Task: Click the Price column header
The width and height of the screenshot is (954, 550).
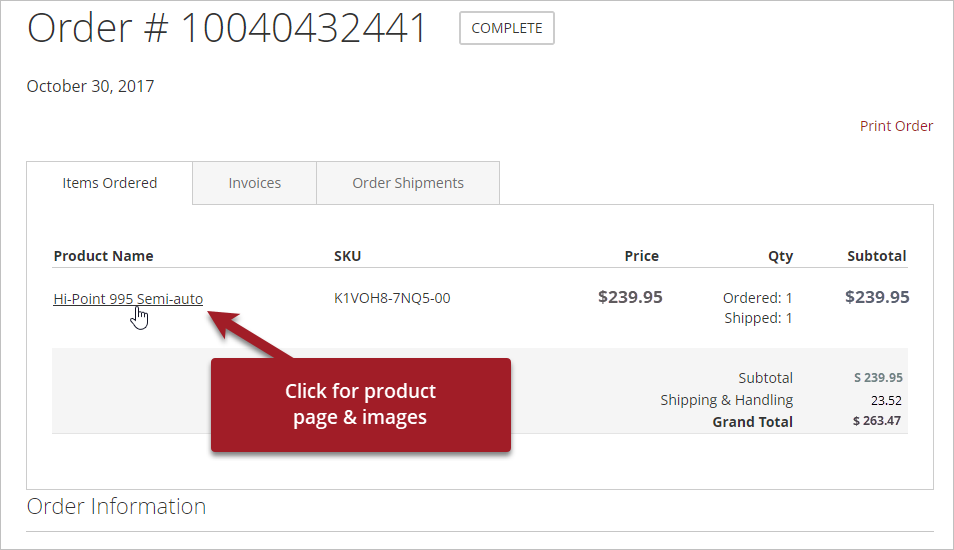Action: tap(641, 256)
